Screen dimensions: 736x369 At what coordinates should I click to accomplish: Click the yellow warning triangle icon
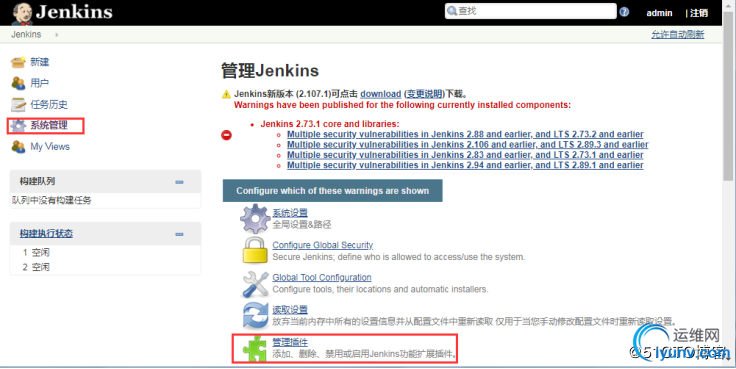coord(226,94)
